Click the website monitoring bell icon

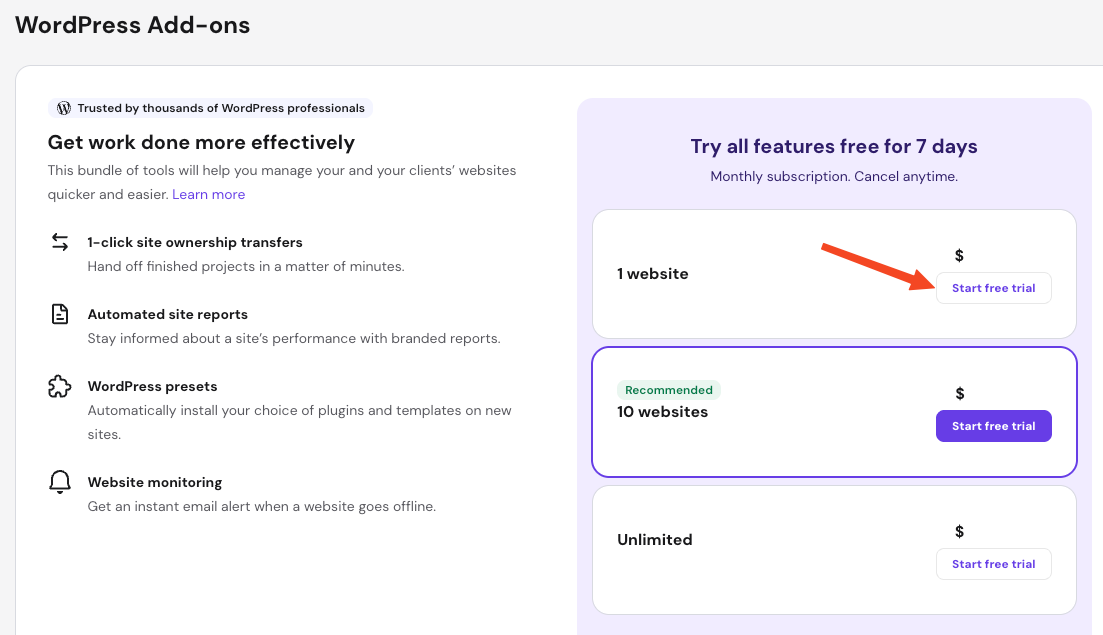click(x=60, y=482)
